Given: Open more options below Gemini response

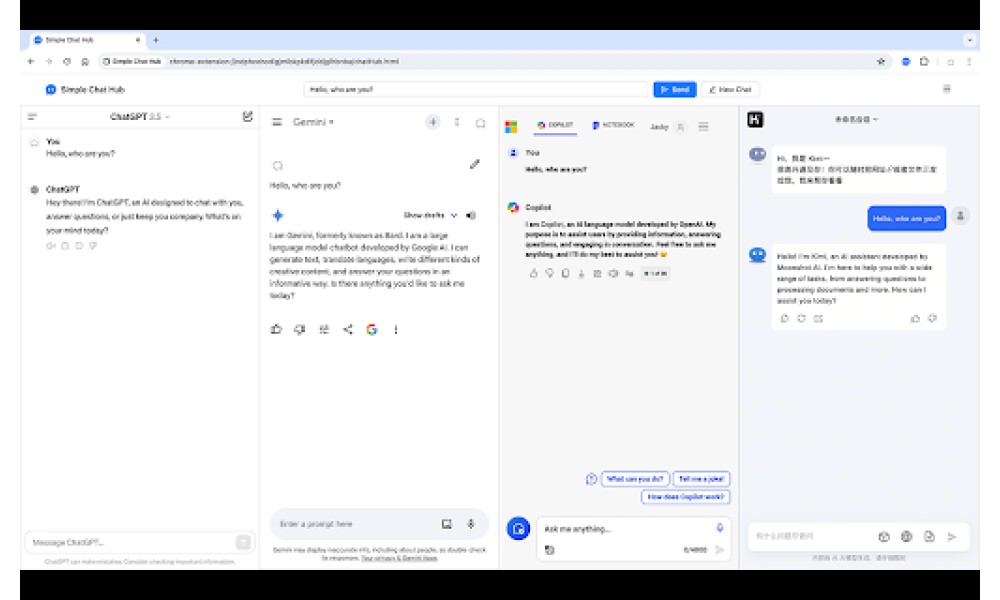Looking at the screenshot, I should [x=395, y=329].
